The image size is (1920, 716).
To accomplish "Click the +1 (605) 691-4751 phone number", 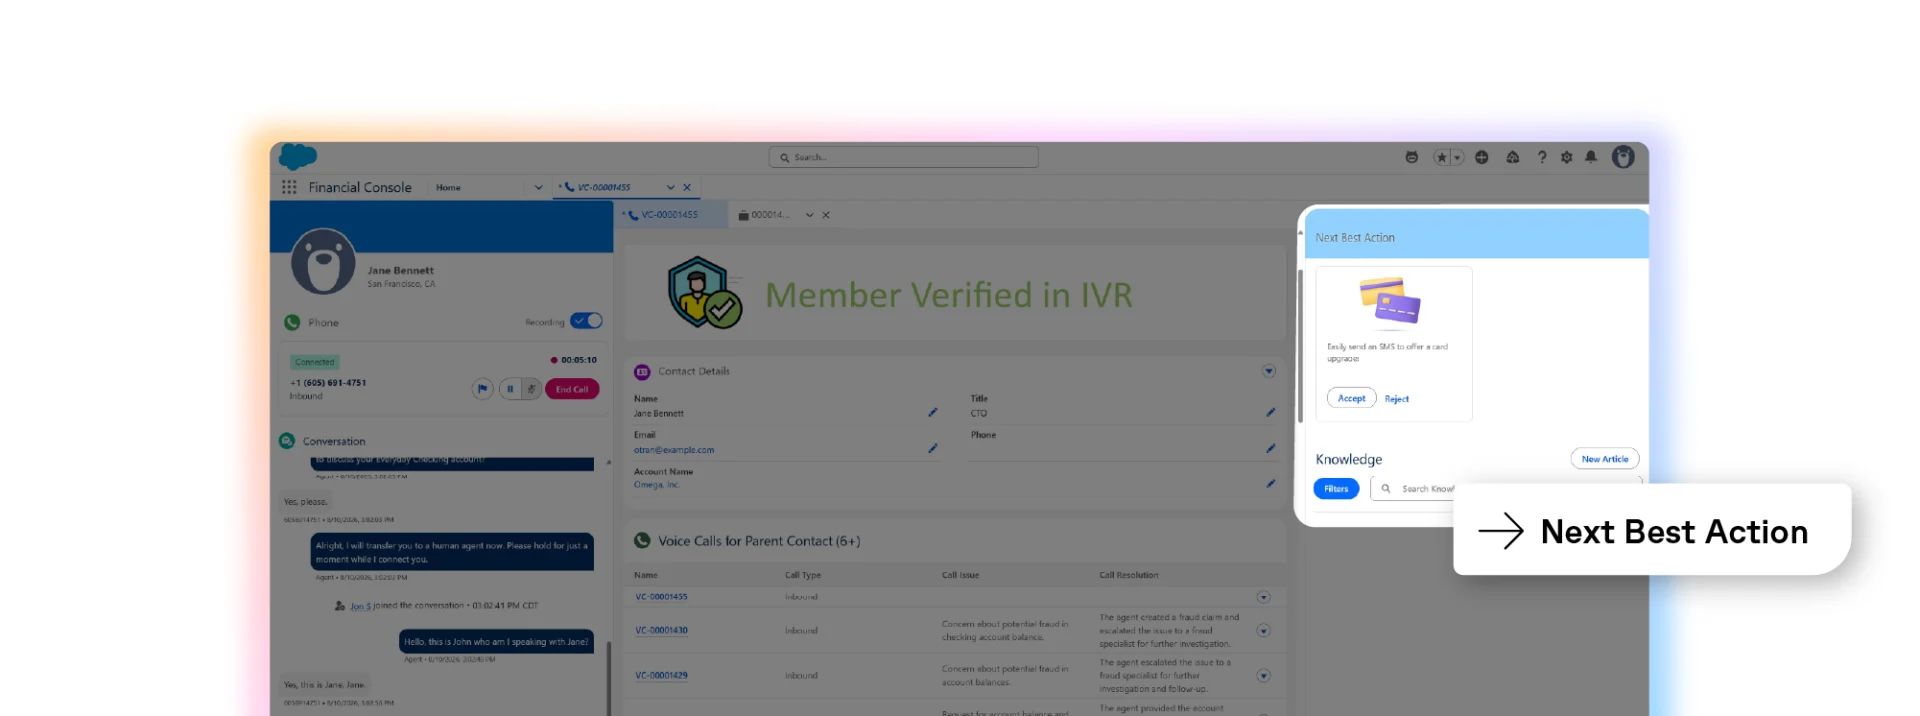I will point(328,383).
